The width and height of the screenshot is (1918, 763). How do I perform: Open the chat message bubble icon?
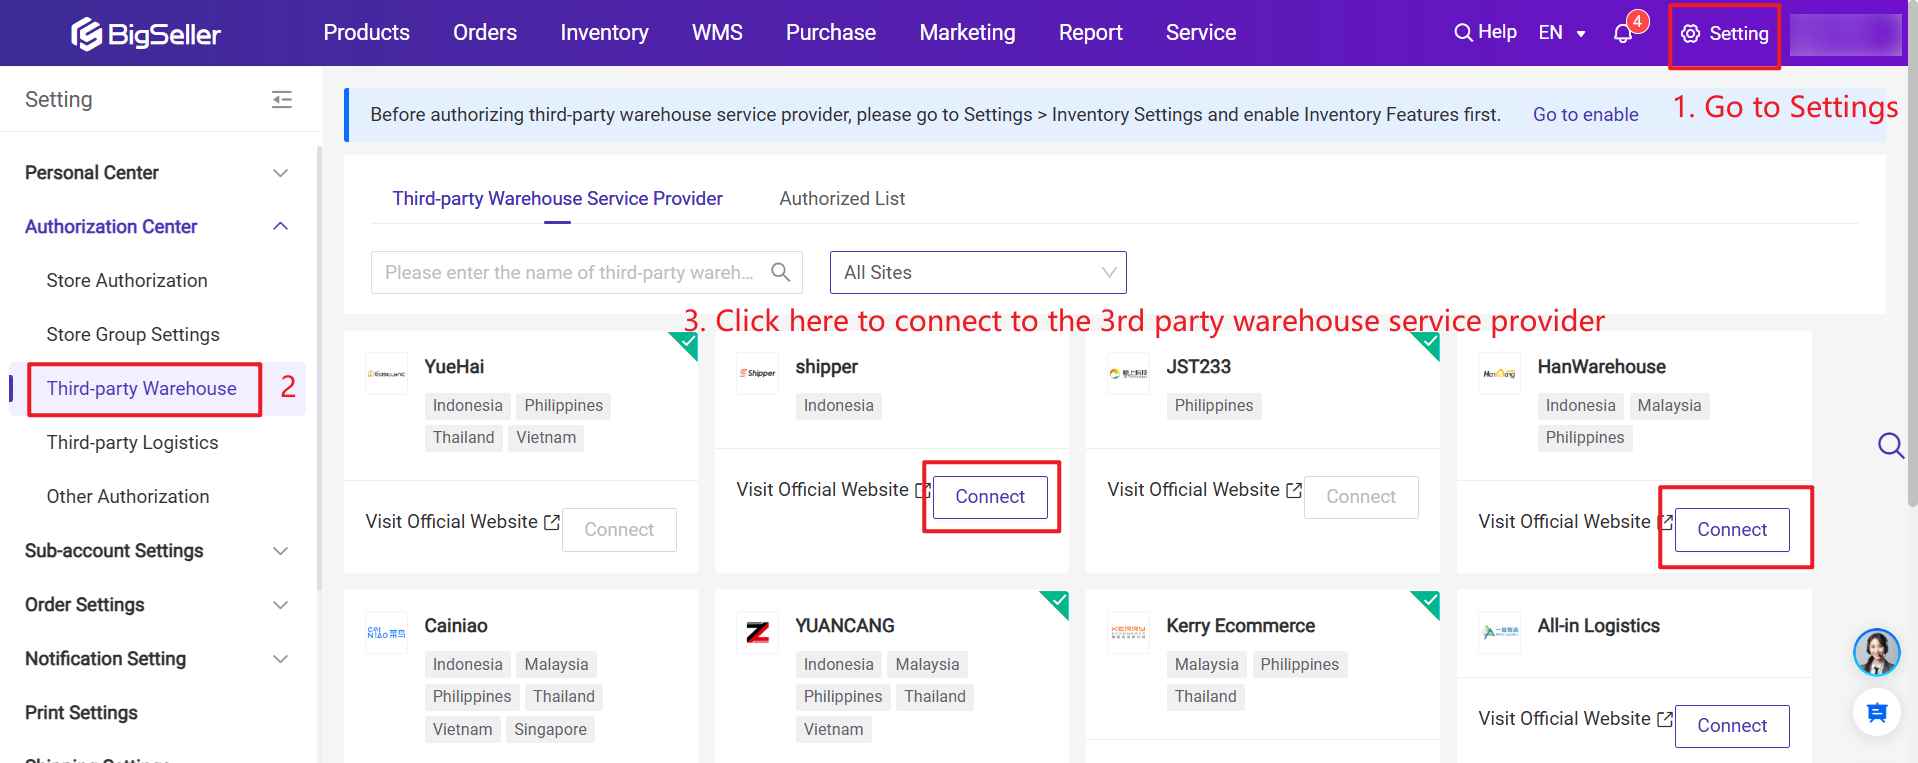pyautogui.click(x=1876, y=713)
